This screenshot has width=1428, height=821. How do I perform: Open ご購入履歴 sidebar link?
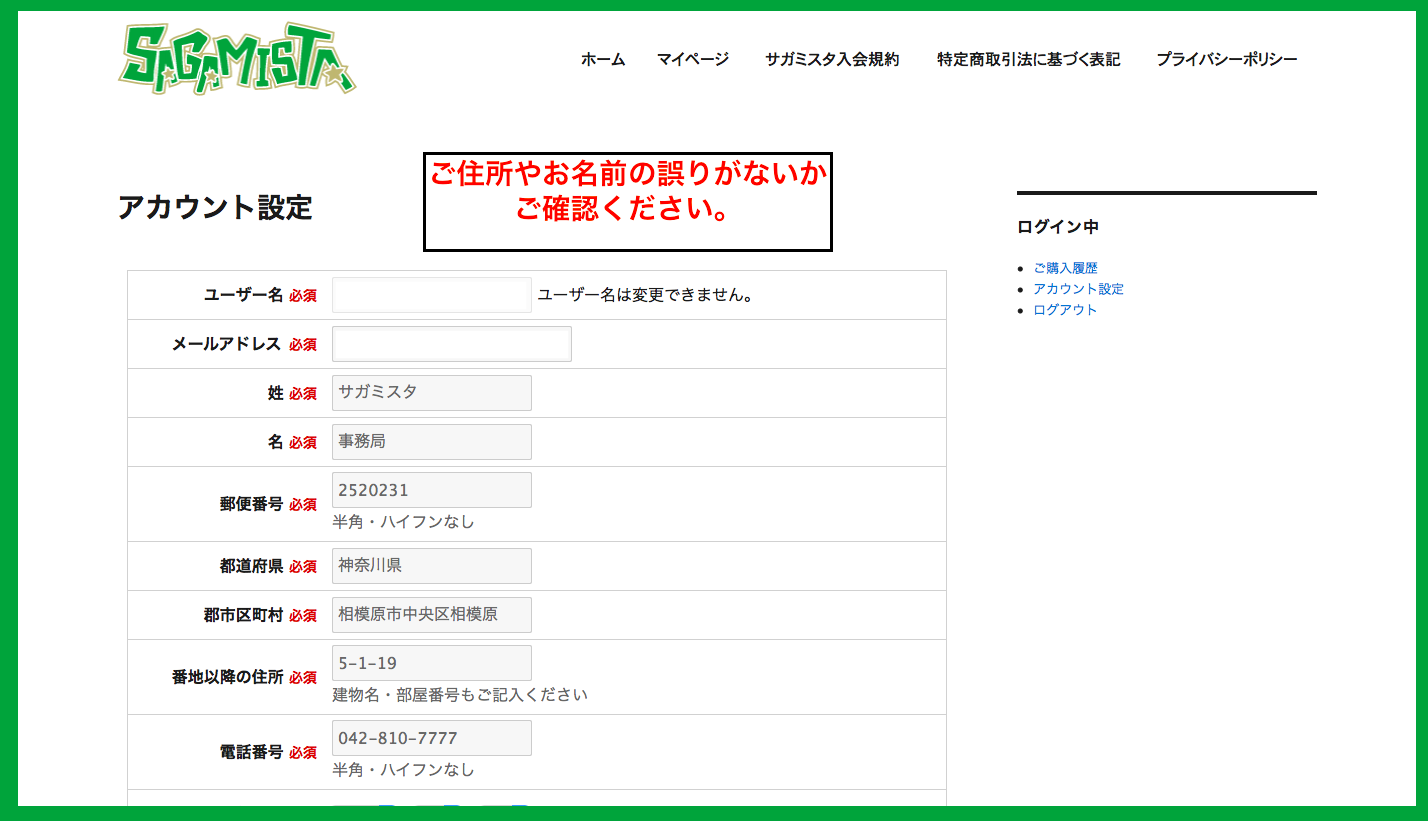1065,268
